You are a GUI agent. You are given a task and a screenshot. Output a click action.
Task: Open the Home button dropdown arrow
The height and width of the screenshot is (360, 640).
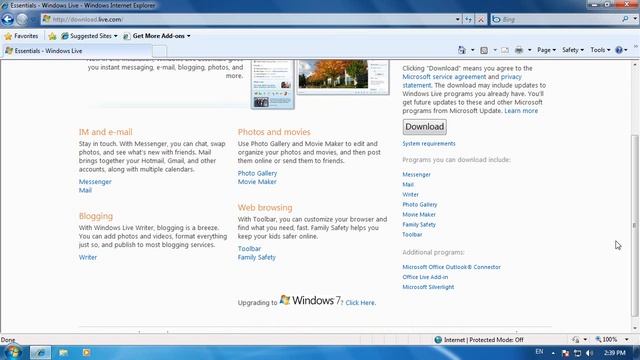click(473, 50)
